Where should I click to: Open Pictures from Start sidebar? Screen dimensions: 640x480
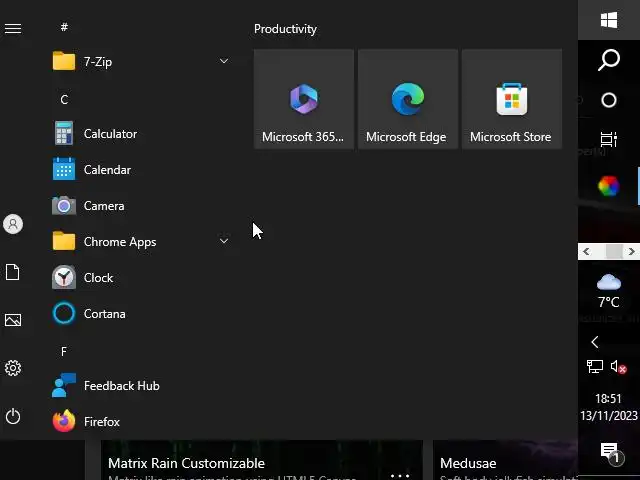13,320
